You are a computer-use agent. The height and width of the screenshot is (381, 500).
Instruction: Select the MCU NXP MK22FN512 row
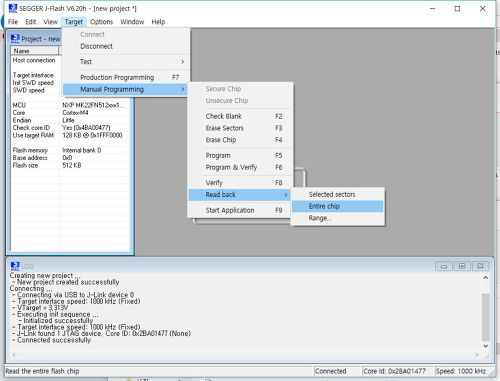(x=70, y=105)
